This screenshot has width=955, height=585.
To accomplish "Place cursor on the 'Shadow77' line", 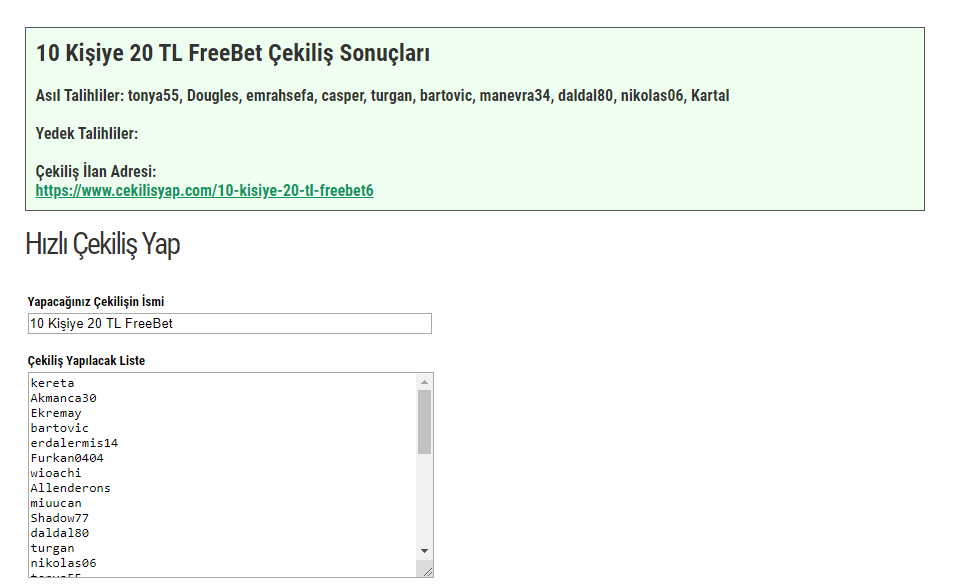I will pos(59,518).
